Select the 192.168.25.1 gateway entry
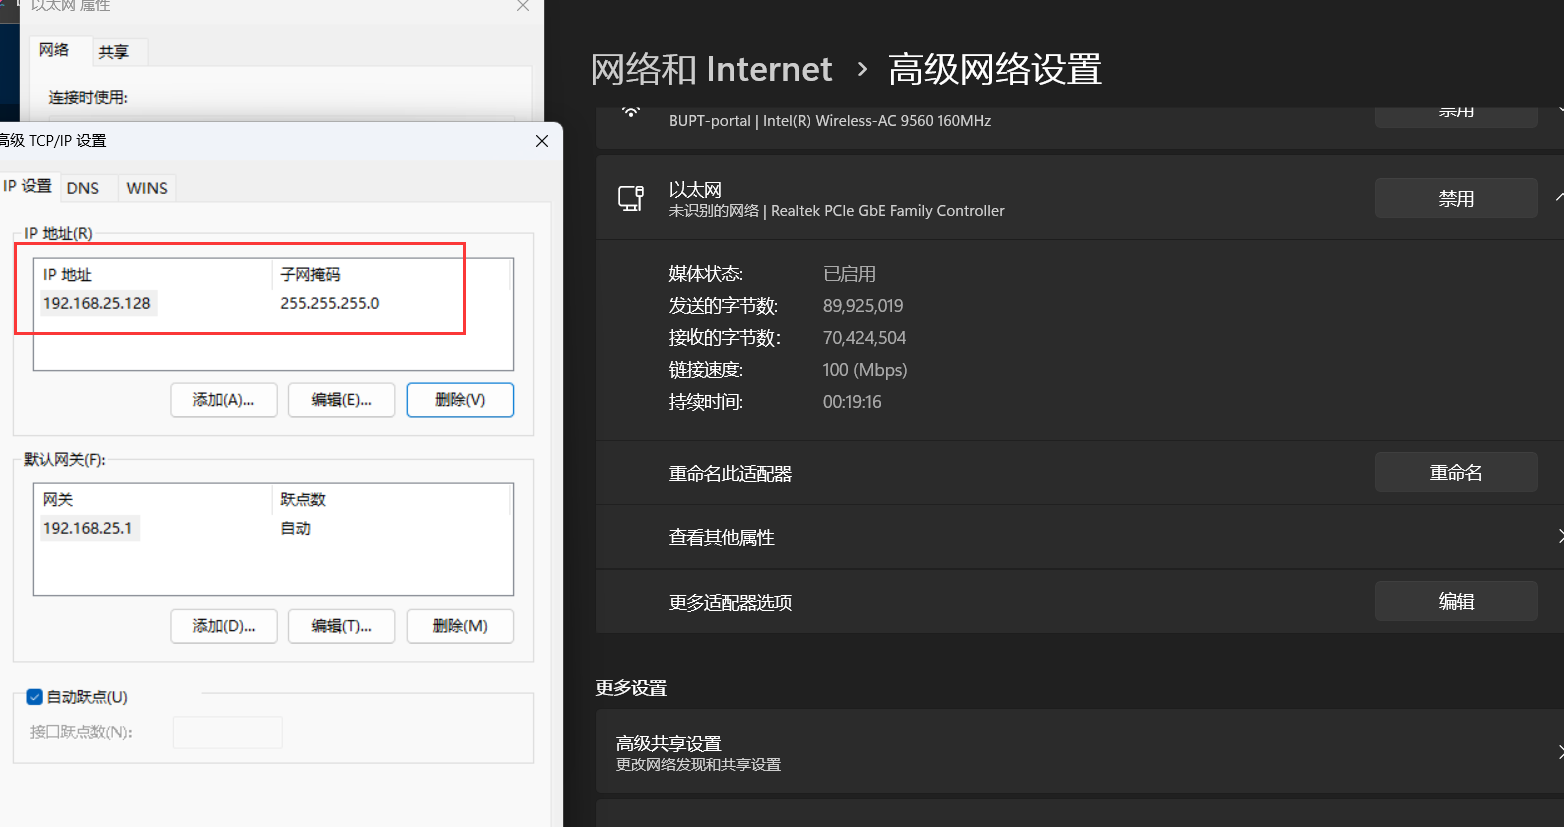The width and height of the screenshot is (1564, 827). (88, 528)
